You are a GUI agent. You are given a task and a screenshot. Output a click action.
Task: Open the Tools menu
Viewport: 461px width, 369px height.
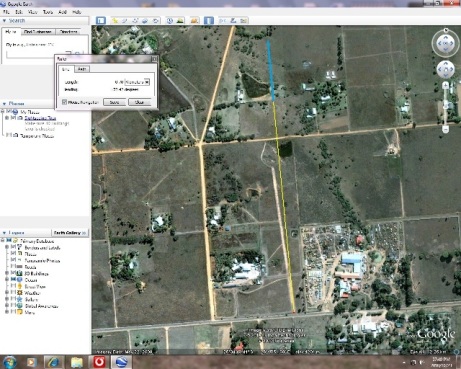click(x=48, y=12)
